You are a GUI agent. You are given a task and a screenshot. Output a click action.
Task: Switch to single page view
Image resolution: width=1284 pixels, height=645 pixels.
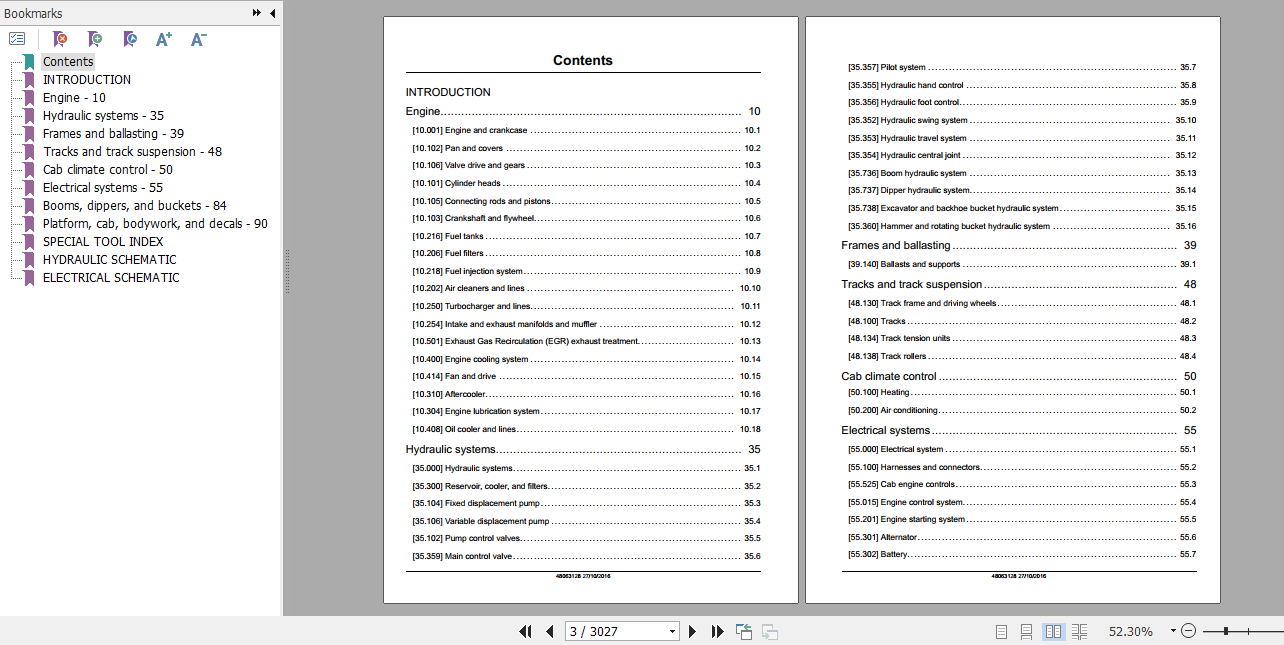coord(1001,631)
